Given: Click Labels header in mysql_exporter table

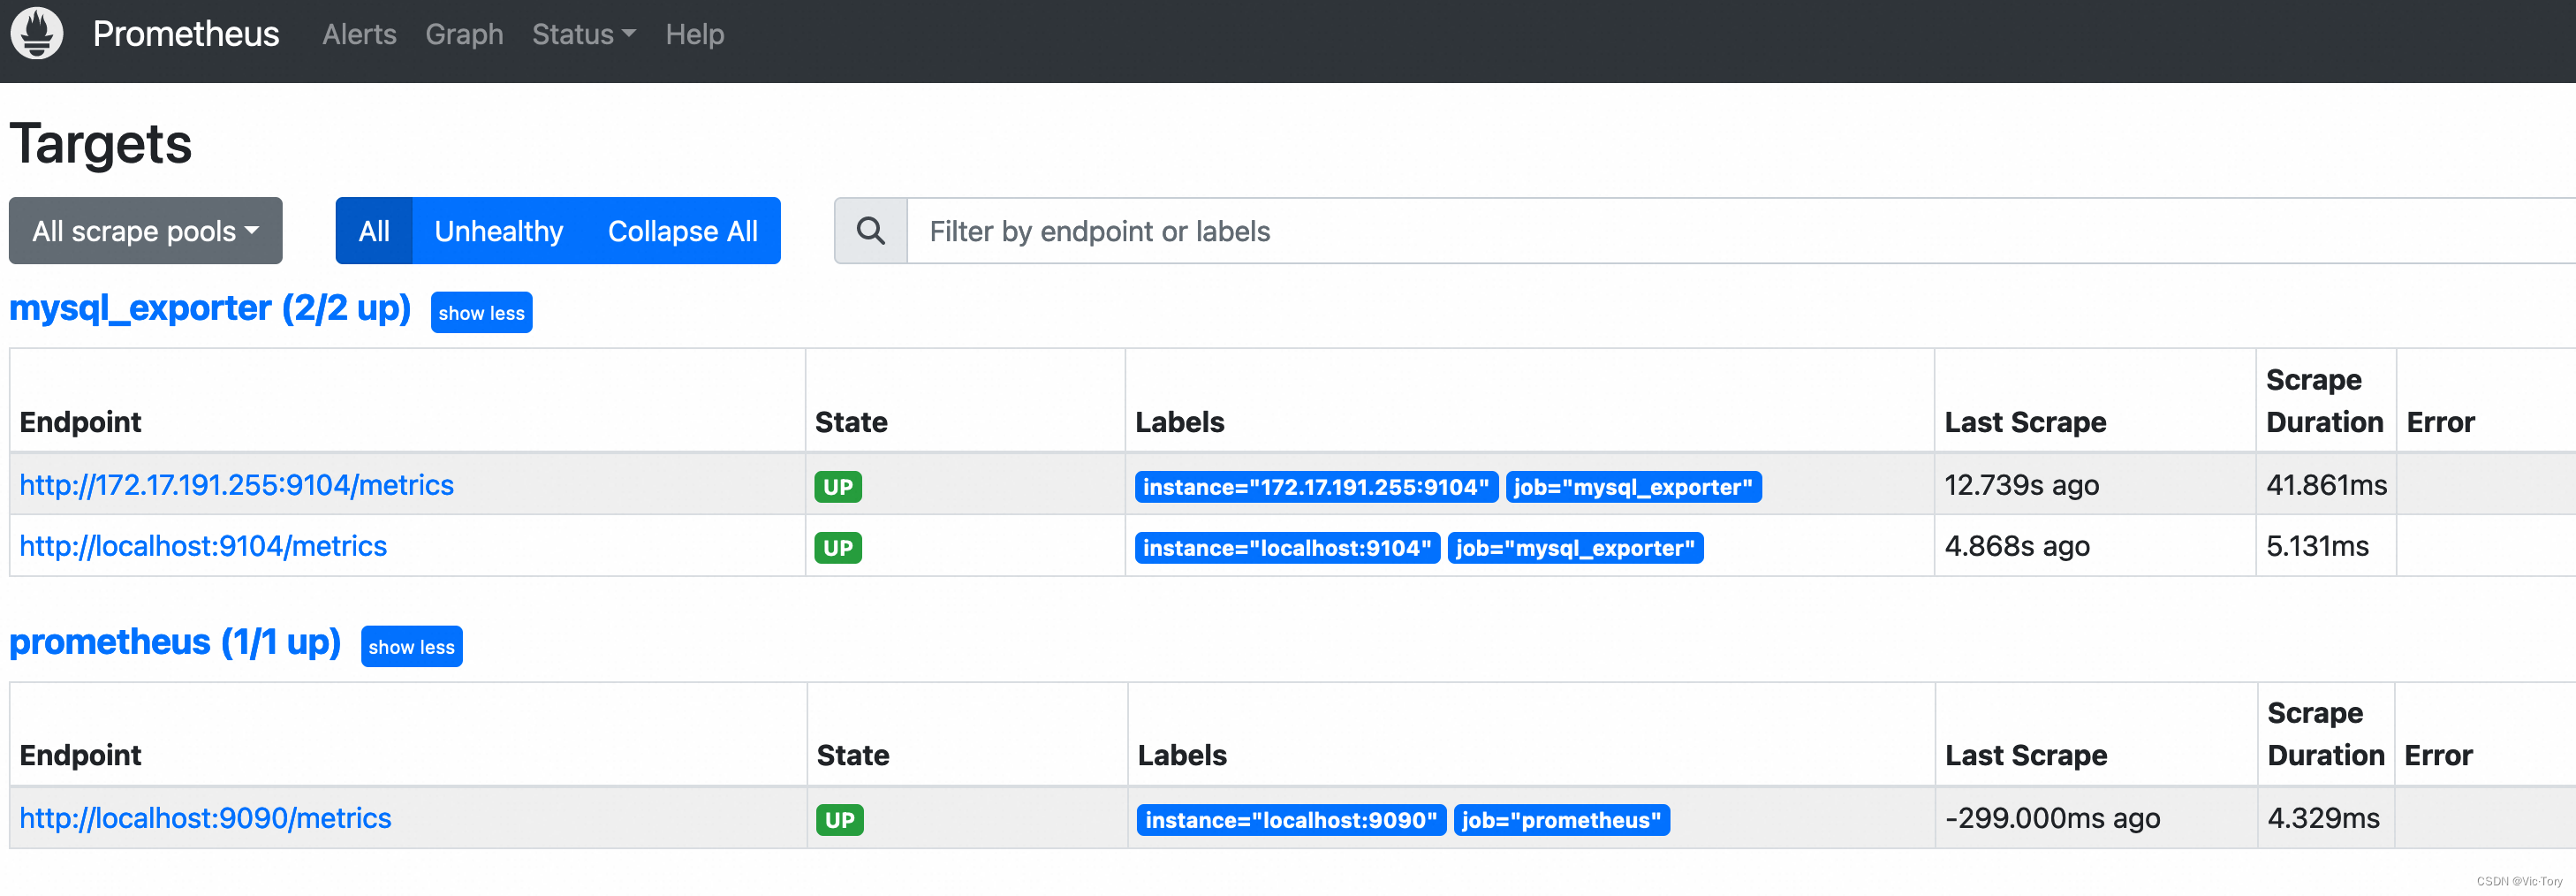Looking at the screenshot, I should coord(1180,422).
